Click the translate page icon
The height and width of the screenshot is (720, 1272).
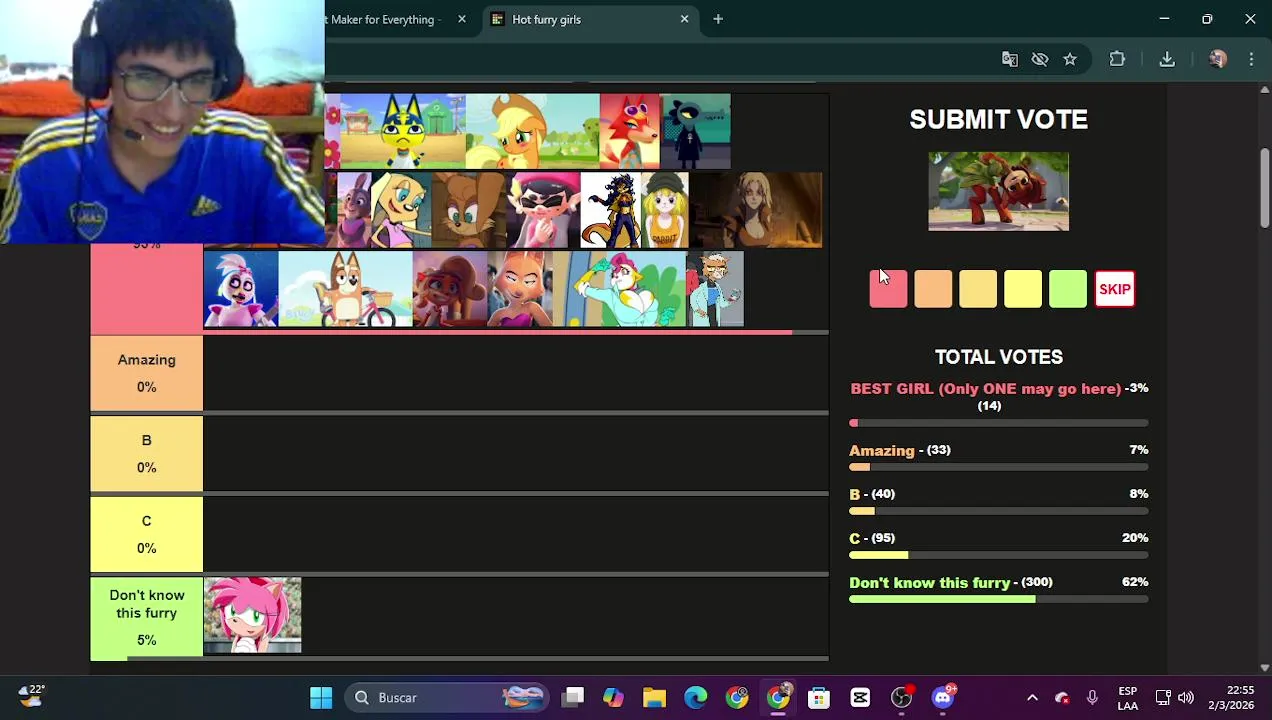click(x=1010, y=60)
